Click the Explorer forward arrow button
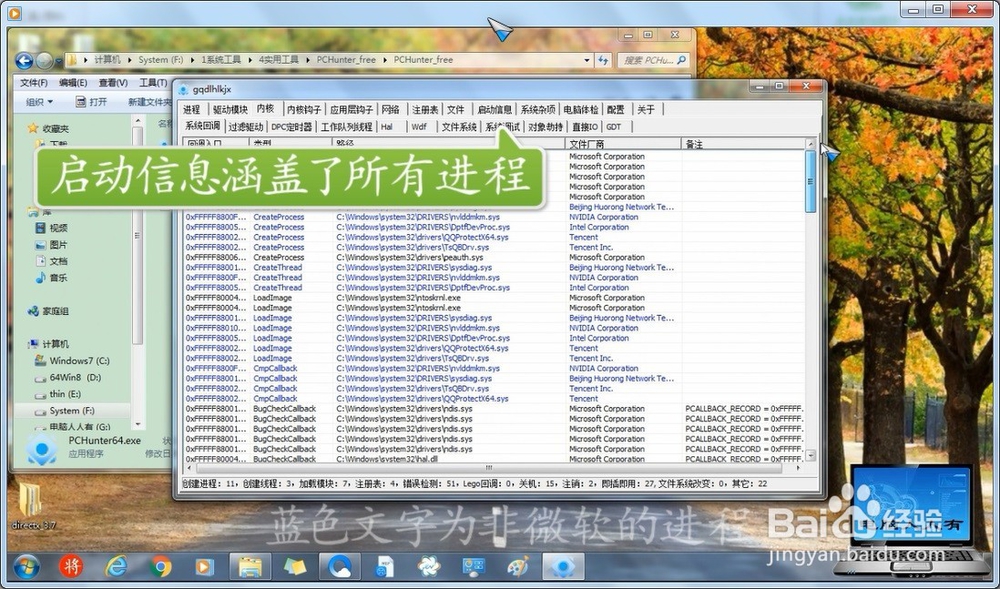The width and height of the screenshot is (1000, 589). point(45,61)
